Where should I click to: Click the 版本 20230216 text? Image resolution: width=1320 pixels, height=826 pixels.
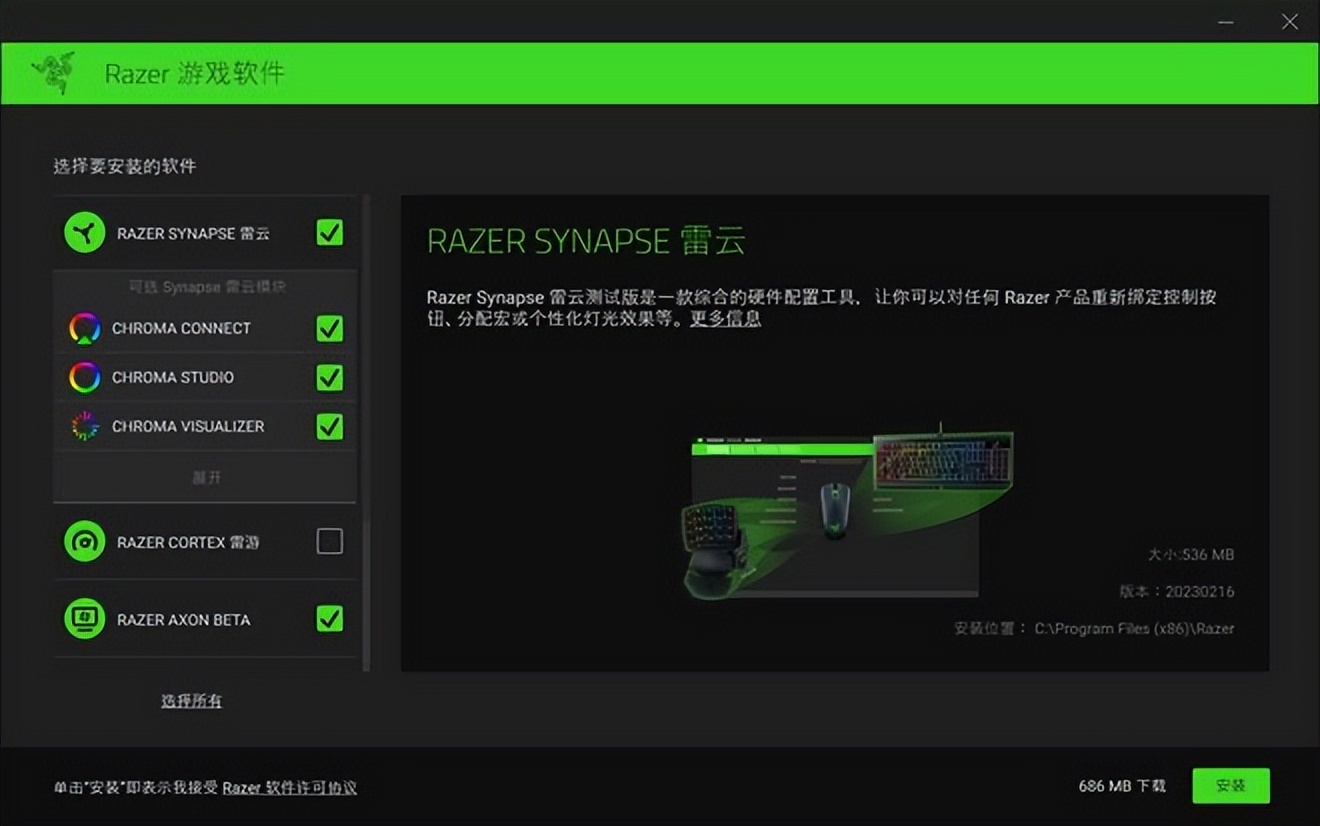coord(1177,591)
